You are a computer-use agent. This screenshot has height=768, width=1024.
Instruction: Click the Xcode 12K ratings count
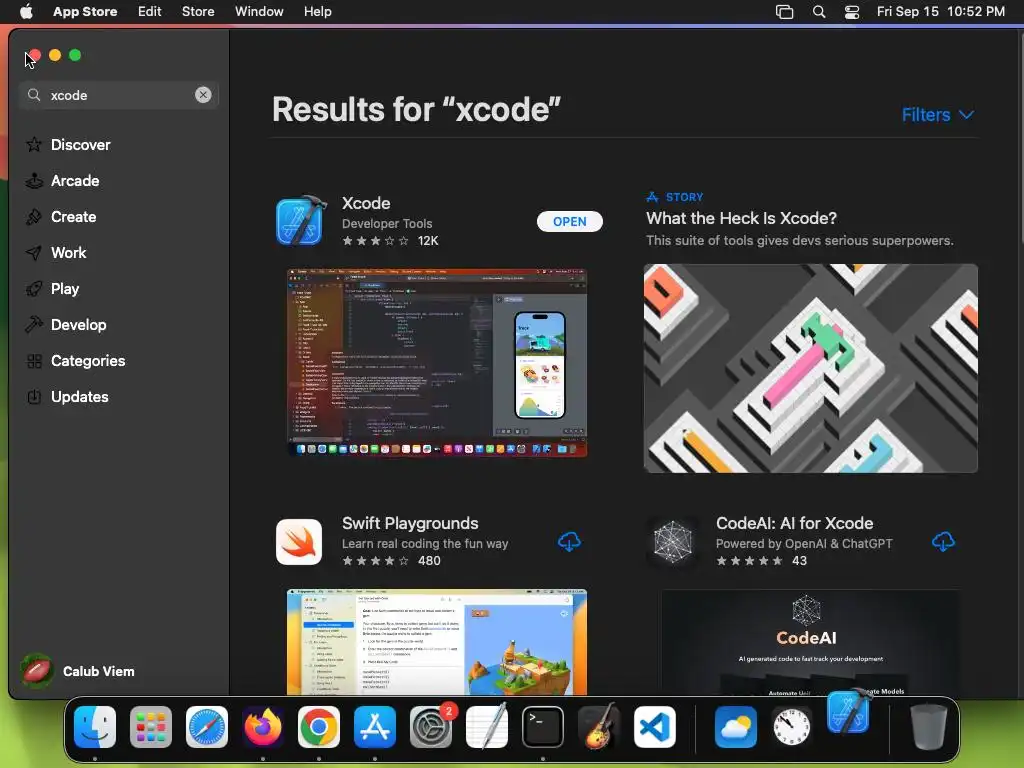tap(428, 241)
